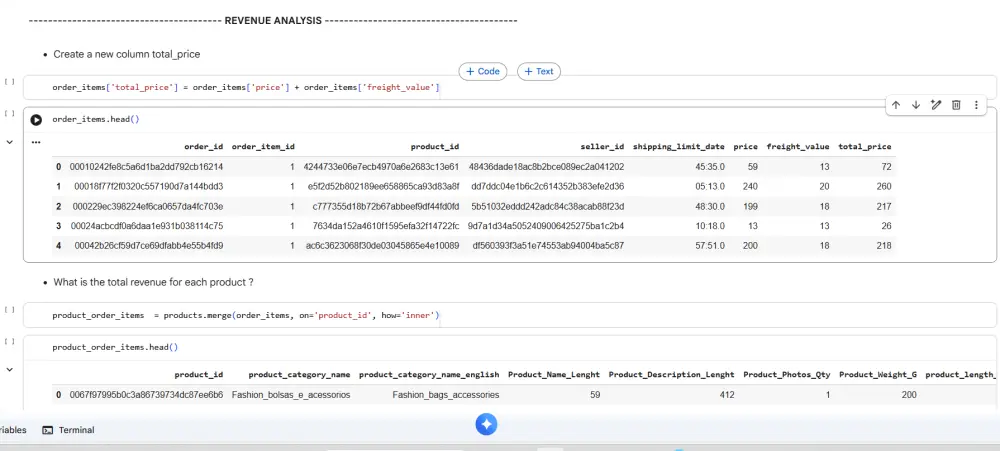Click total_price value 260
1000x451 pixels.
click(884, 187)
